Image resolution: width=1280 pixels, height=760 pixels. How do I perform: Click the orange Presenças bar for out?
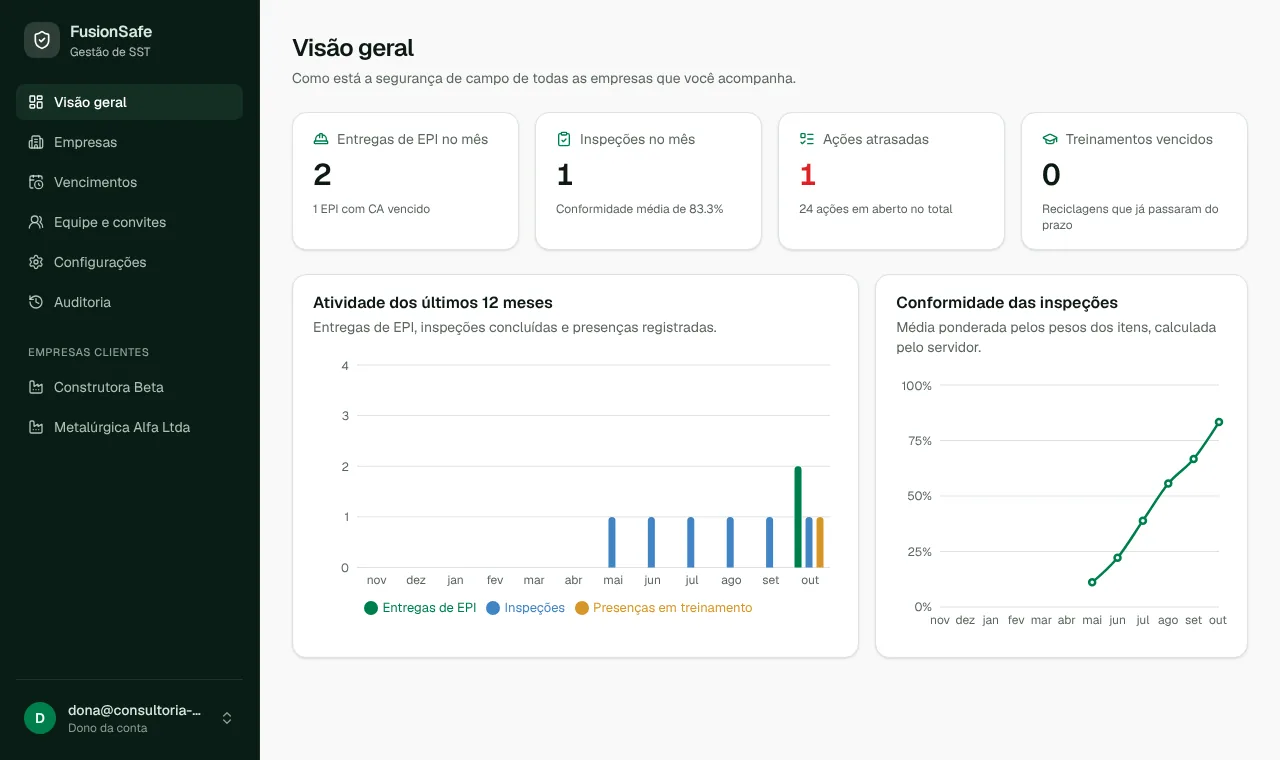[820, 542]
